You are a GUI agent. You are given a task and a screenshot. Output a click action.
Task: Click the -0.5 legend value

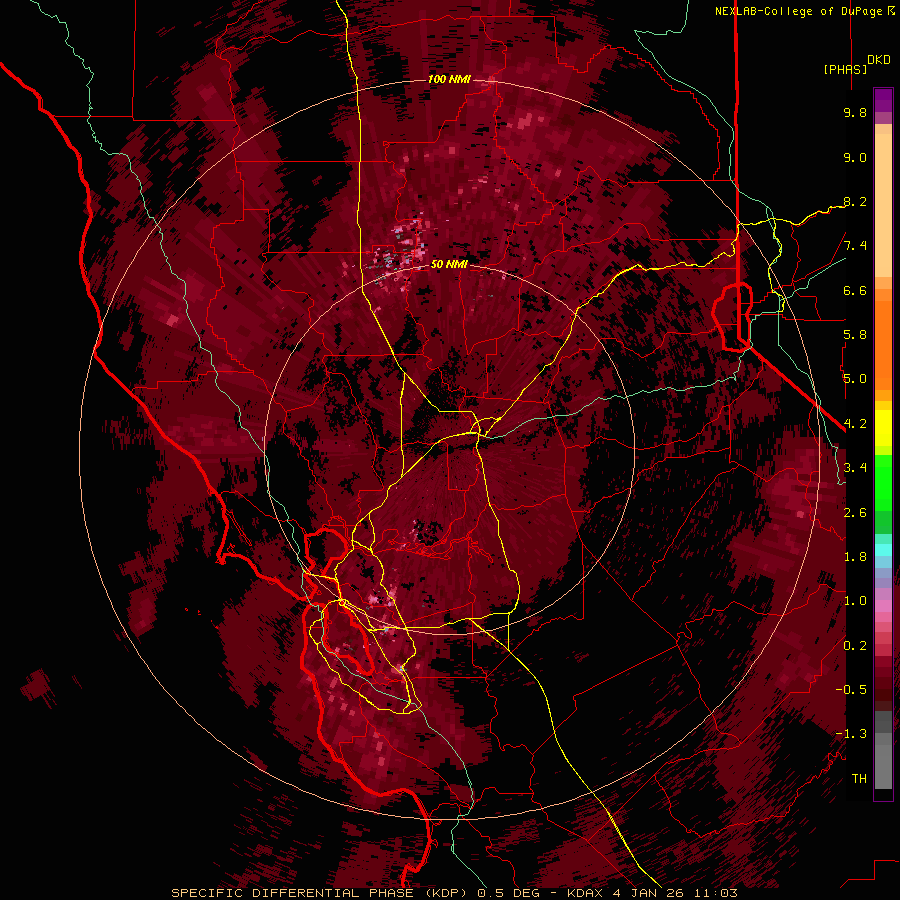[x=851, y=690]
